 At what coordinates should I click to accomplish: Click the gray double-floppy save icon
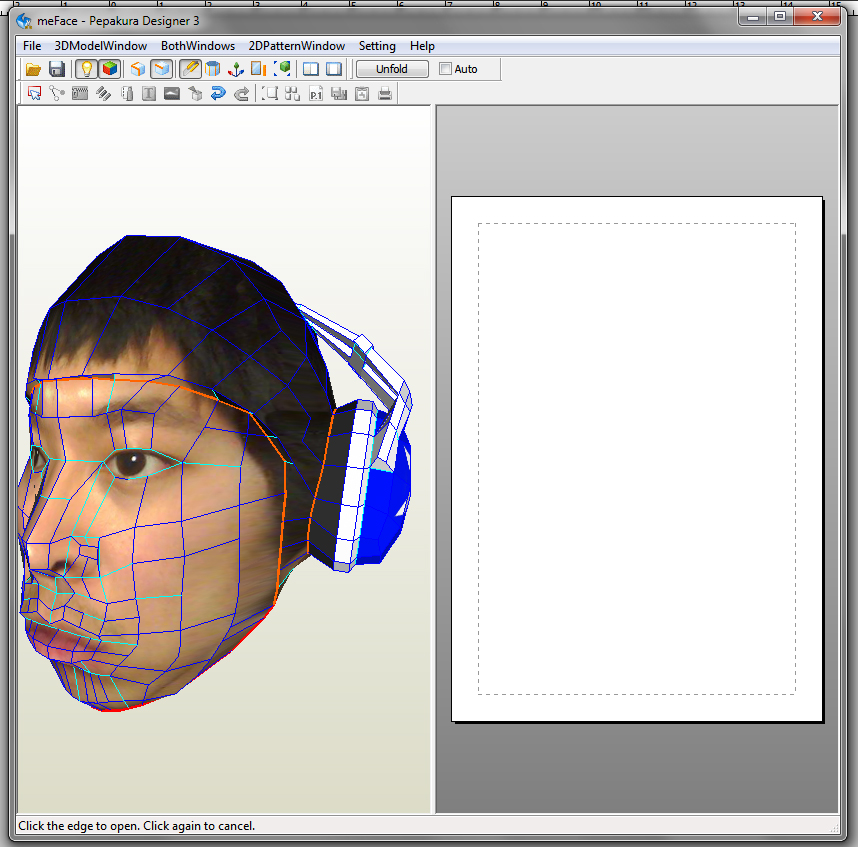pyautogui.click(x=339, y=94)
